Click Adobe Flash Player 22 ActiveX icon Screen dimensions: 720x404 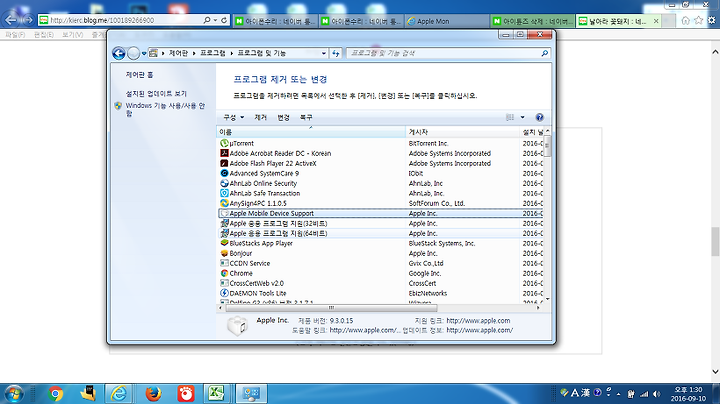224,163
